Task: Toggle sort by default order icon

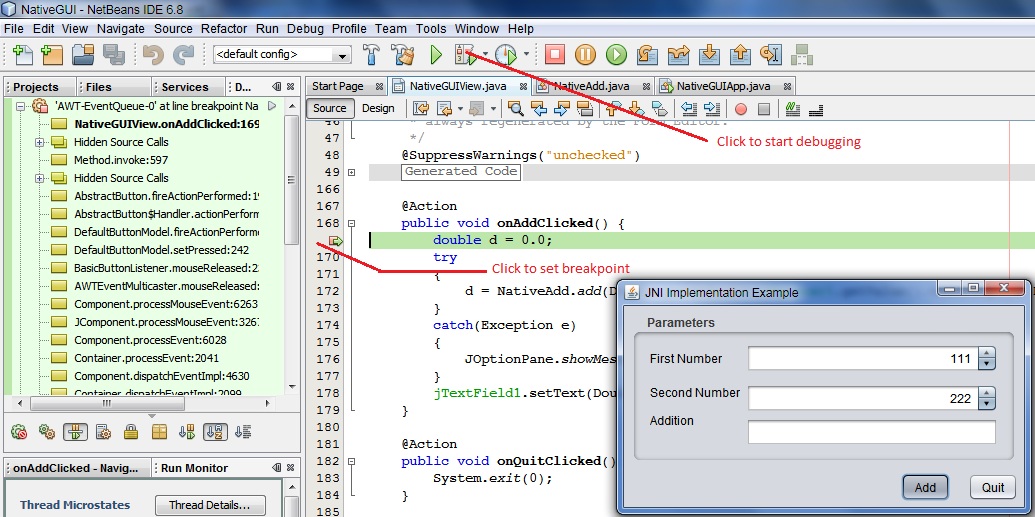Action: point(243,432)
